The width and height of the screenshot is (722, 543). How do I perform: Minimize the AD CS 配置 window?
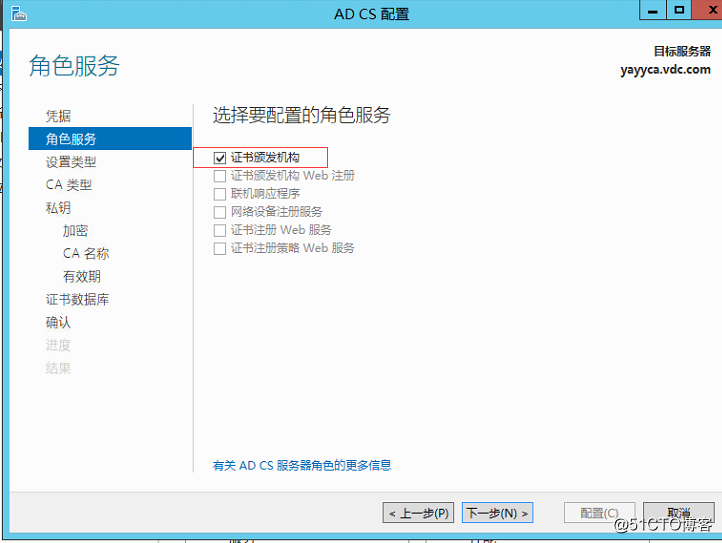point(652,10)
